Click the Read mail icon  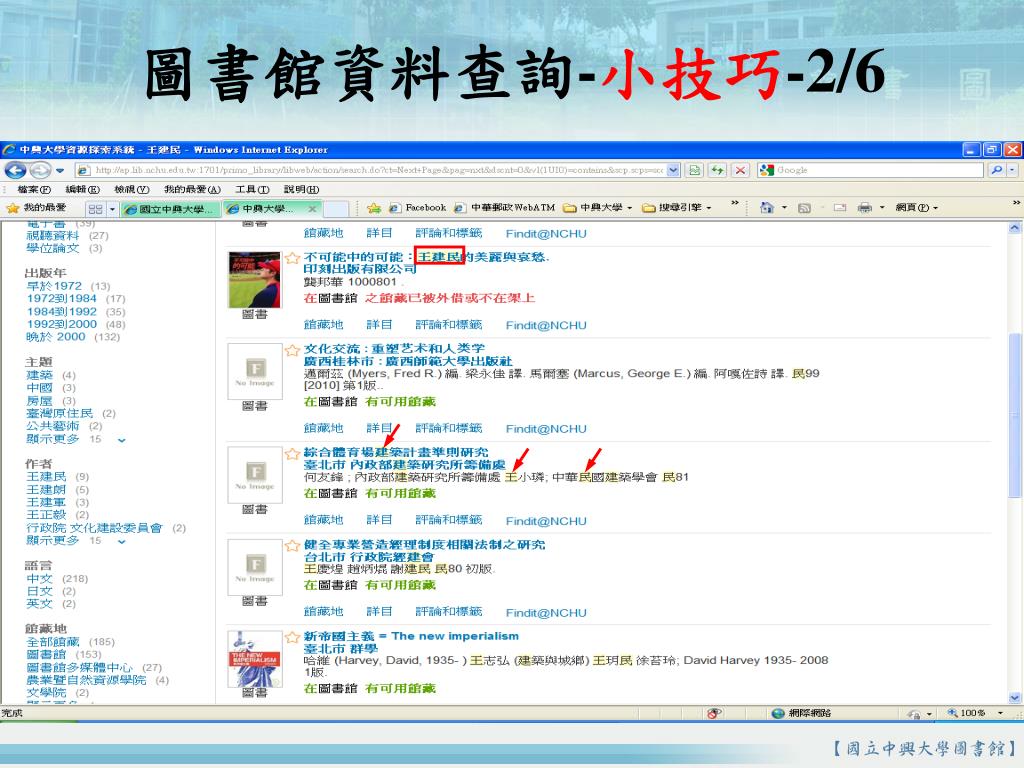[840, 208]
